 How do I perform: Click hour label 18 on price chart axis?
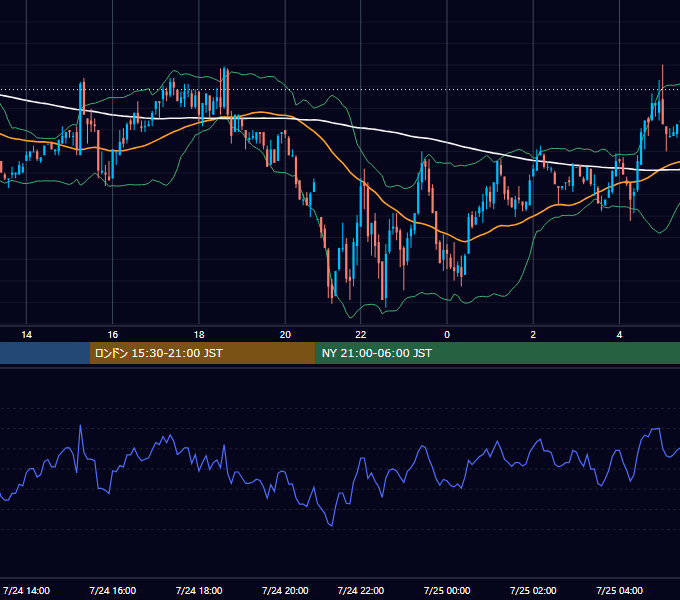[x=199, y=335]
